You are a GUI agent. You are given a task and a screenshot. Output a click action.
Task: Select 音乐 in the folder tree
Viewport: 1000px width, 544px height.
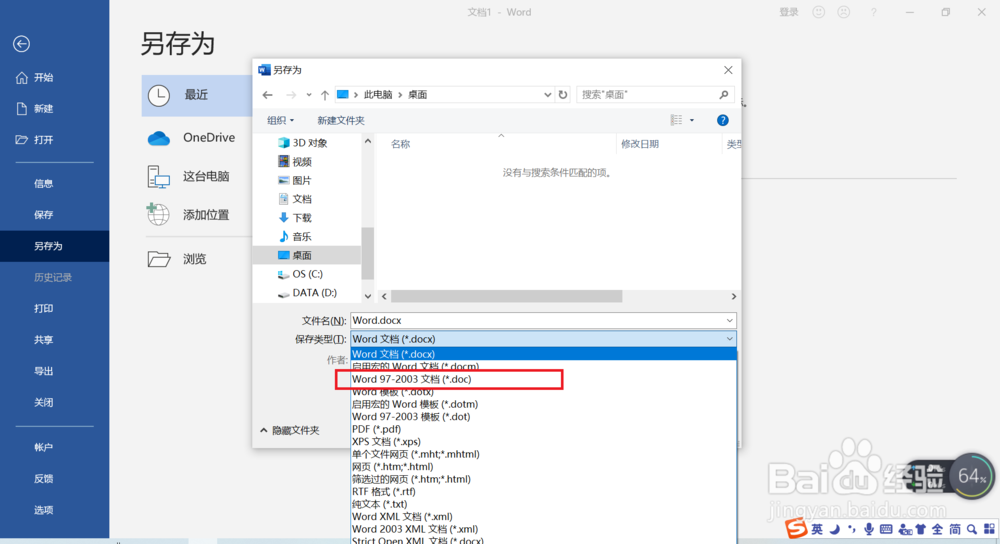[x=295, y=237]
